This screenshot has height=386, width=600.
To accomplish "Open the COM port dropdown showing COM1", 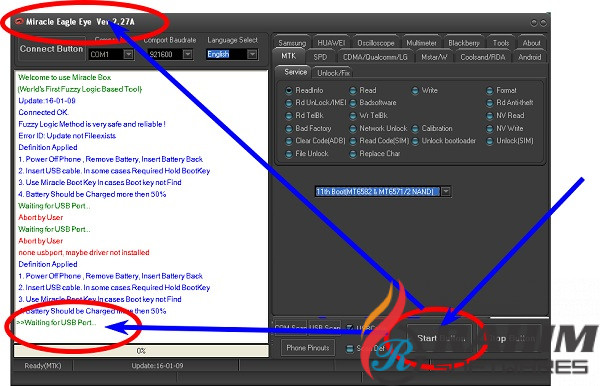I will click(129, 54).
